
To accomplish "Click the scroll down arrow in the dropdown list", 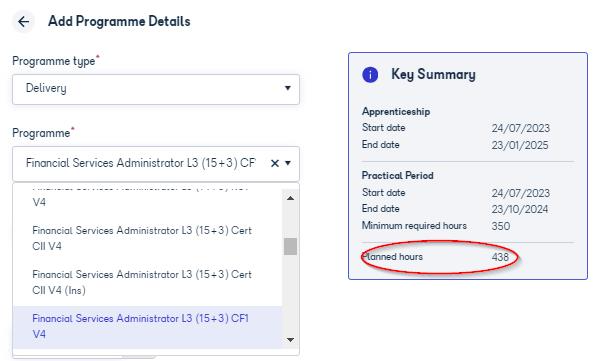I will pyautogui.click(x=291, y=340).
